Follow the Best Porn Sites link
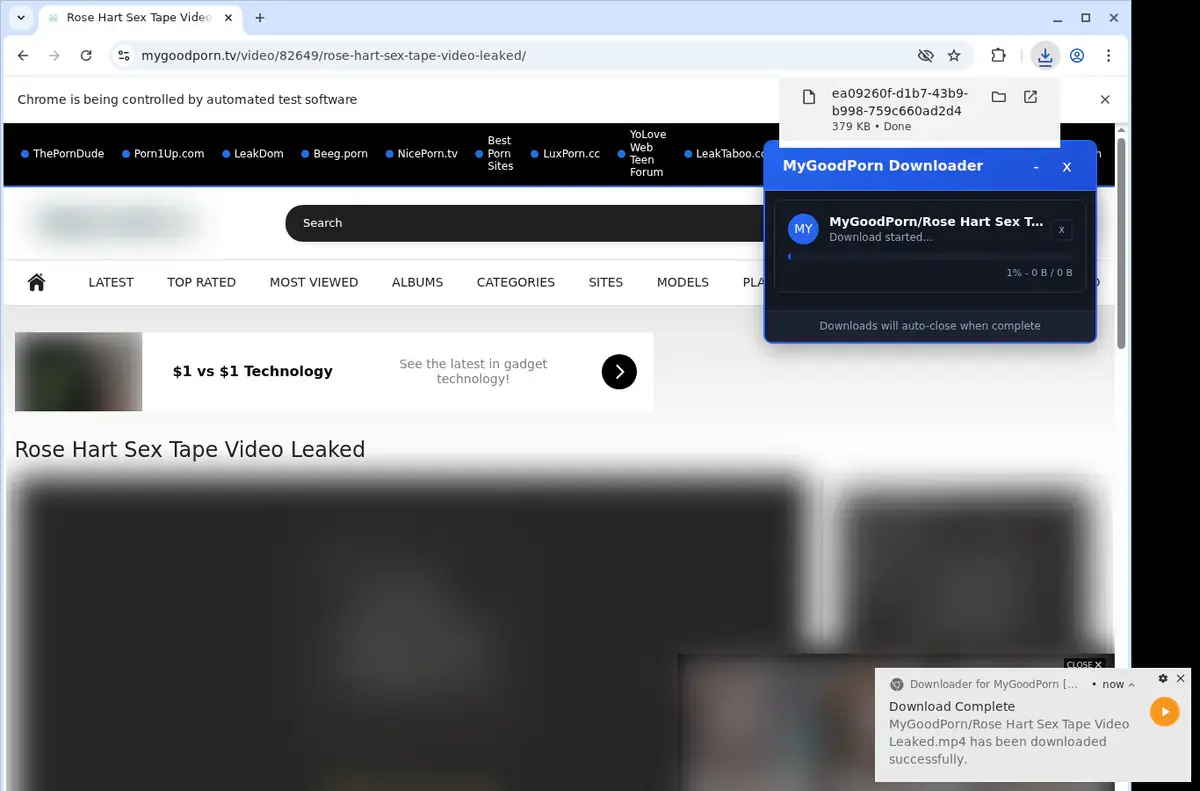This screenshot has width=1200, height=791. 500,154
